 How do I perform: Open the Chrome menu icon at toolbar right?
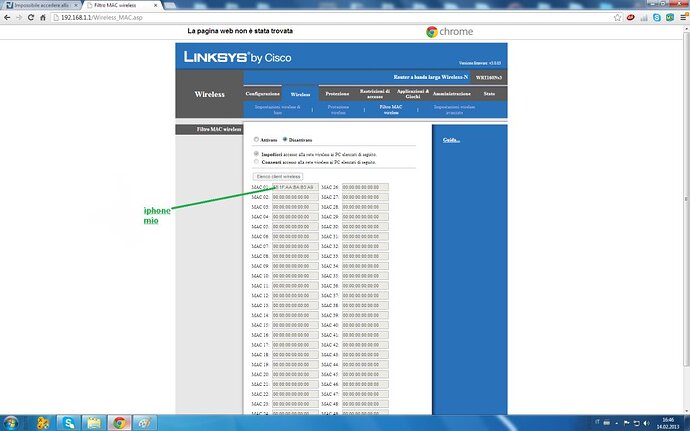point(682,17)
